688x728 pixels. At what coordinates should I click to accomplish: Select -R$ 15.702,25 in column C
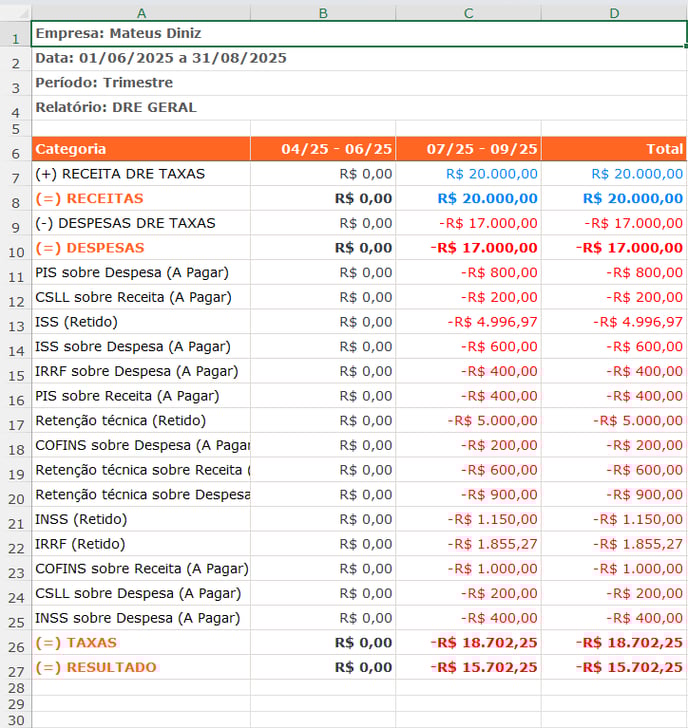pyautogui.click(x=468, y=667)
